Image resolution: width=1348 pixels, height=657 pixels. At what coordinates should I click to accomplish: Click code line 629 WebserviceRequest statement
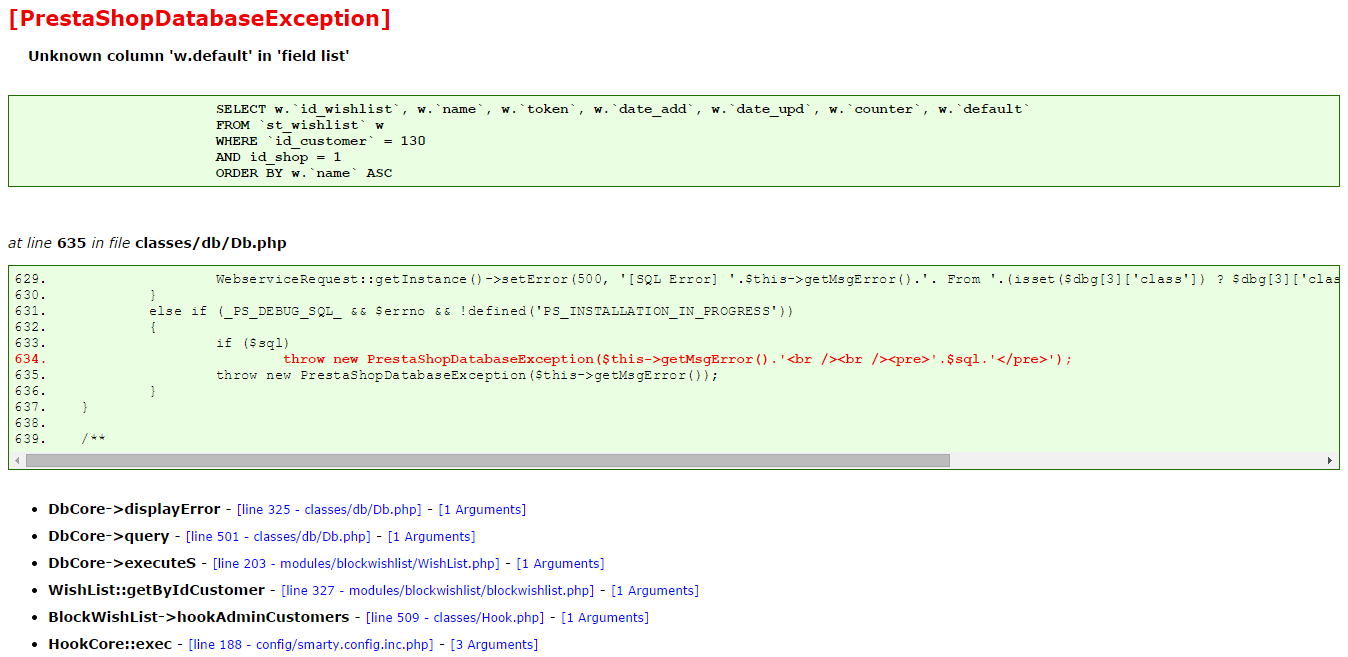pyautogui.click(x=777, y=279)
